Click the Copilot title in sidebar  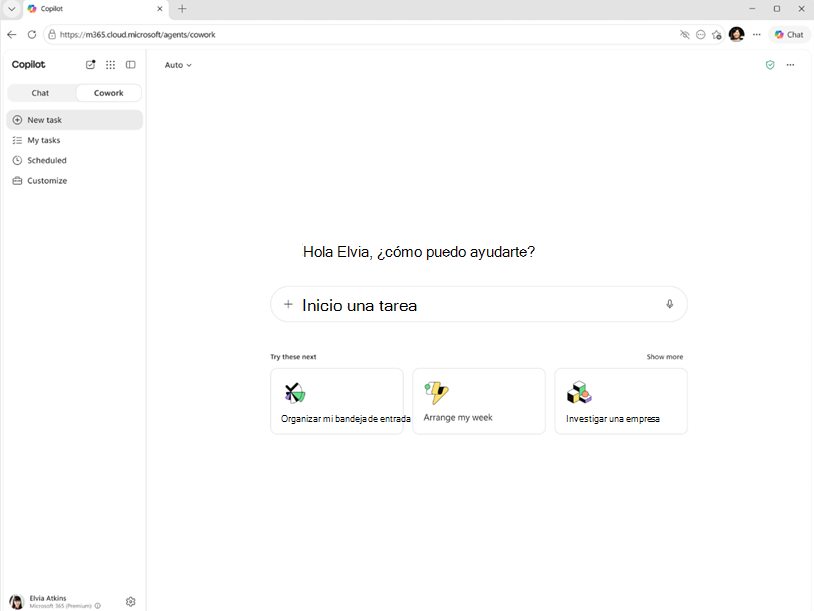click(x=29, y=64)
